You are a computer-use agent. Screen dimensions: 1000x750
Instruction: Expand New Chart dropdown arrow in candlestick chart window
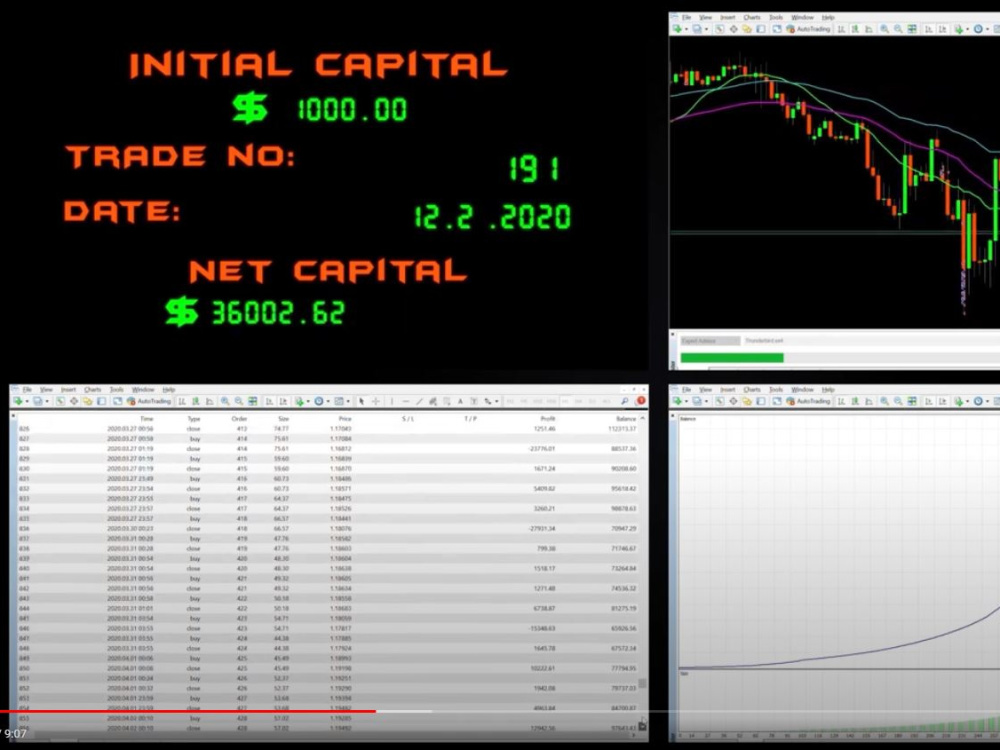pyautogui.click(x=686, y=29)
